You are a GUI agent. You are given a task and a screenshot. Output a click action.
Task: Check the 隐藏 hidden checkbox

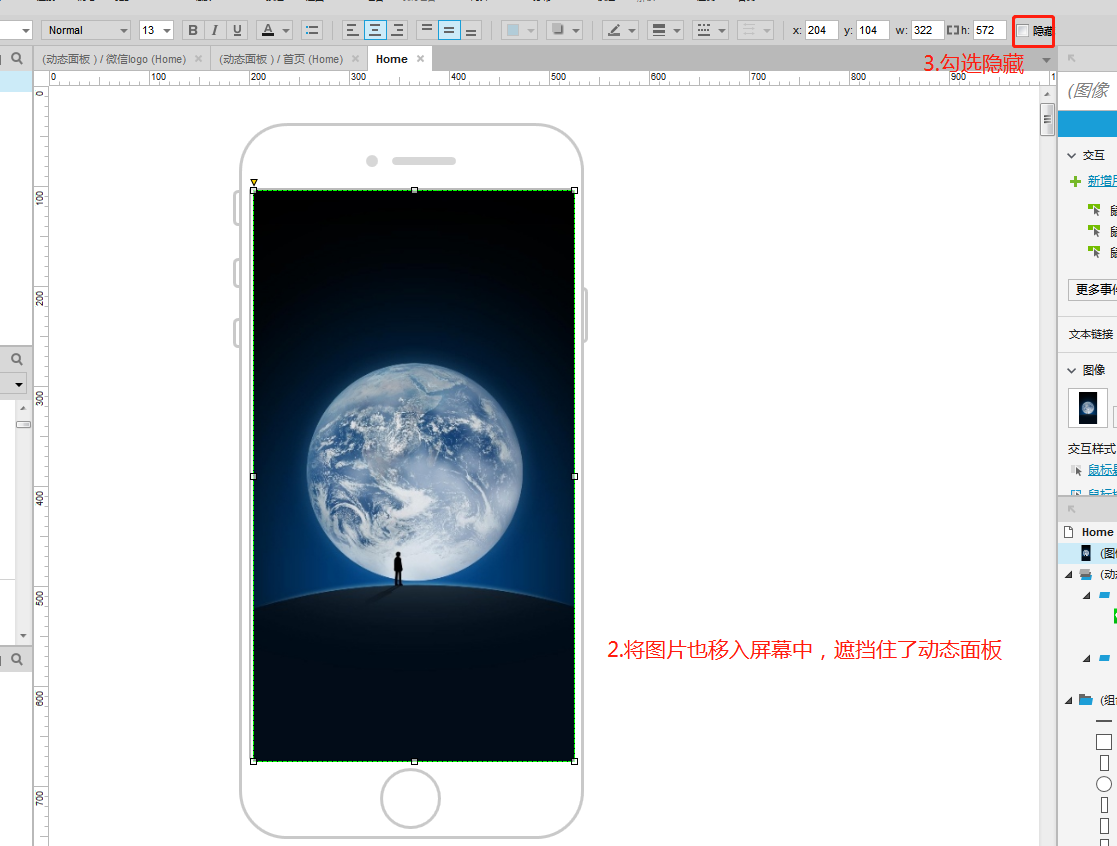click(x=1022, y=31)
